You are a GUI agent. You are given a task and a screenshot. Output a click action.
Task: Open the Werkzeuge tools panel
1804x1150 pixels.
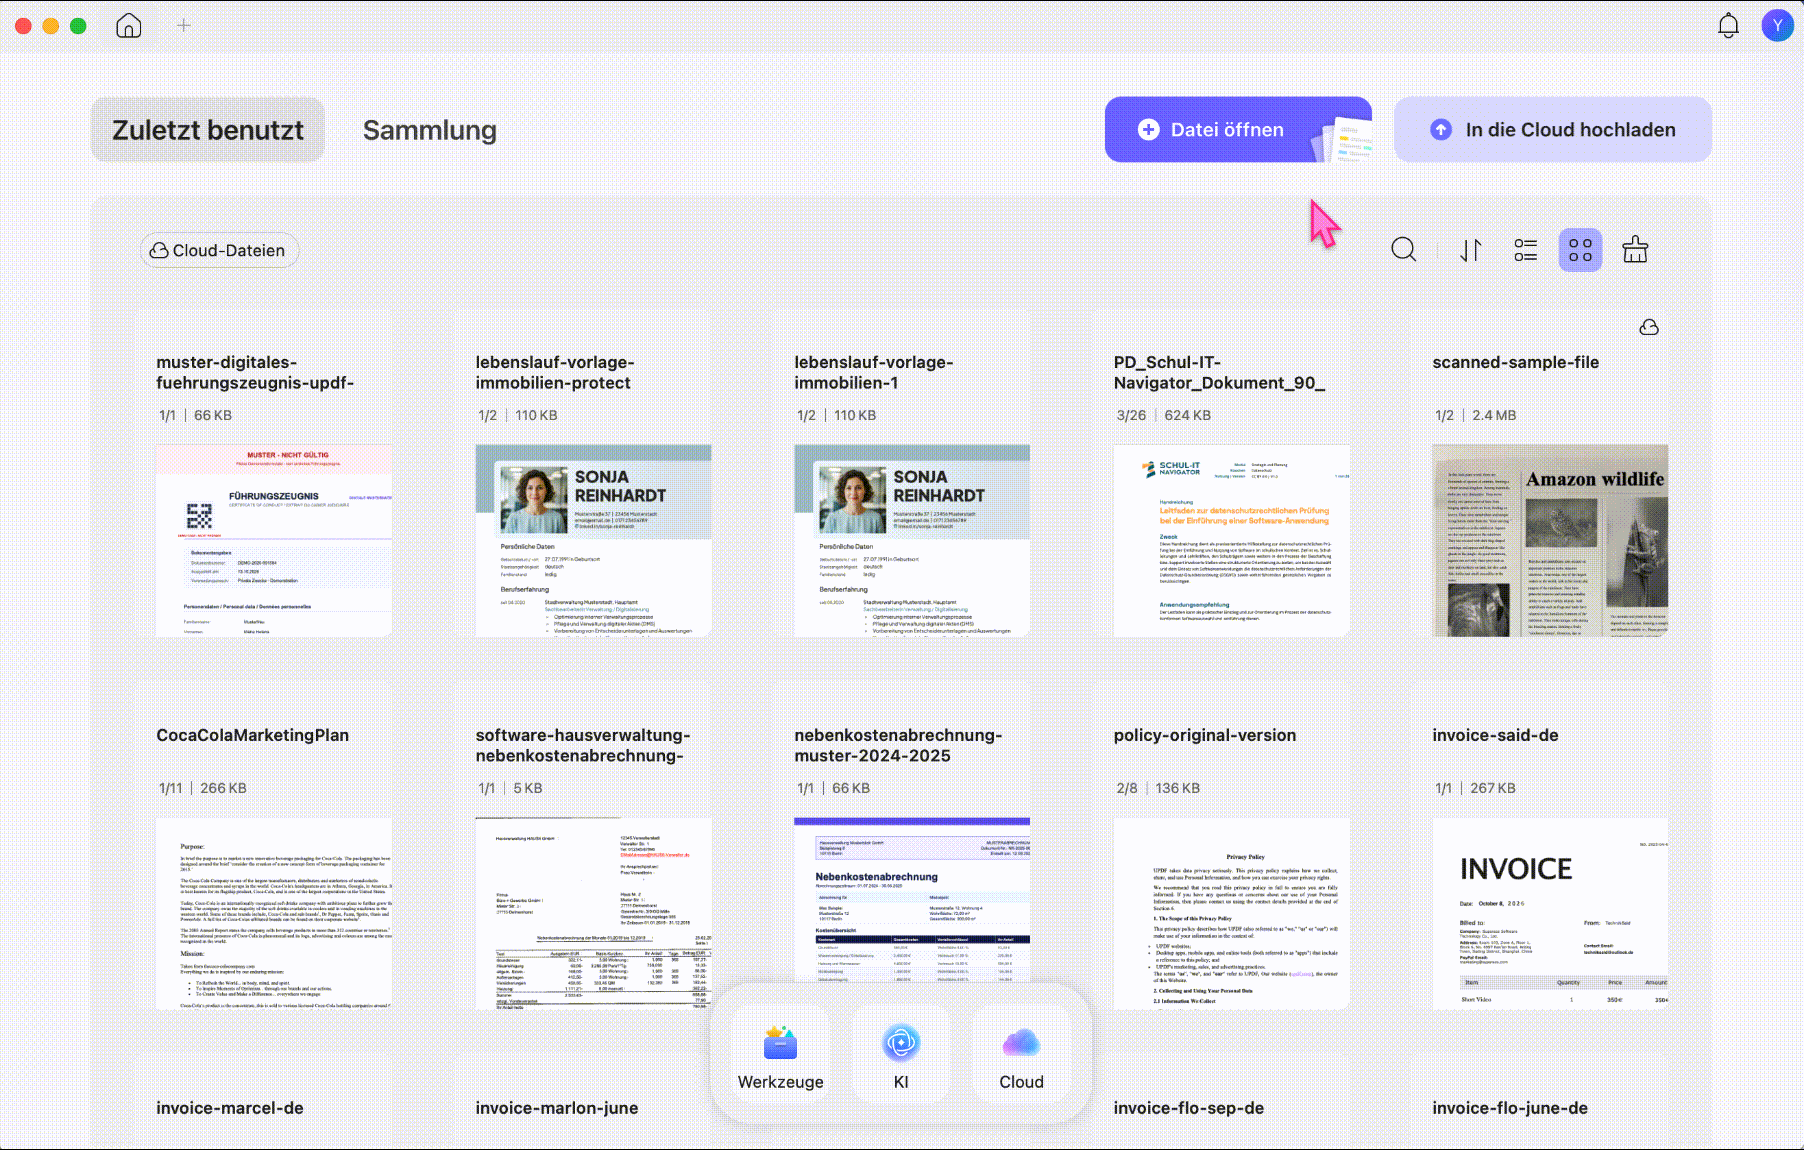pyautogui.click(x=780, y=1056)
